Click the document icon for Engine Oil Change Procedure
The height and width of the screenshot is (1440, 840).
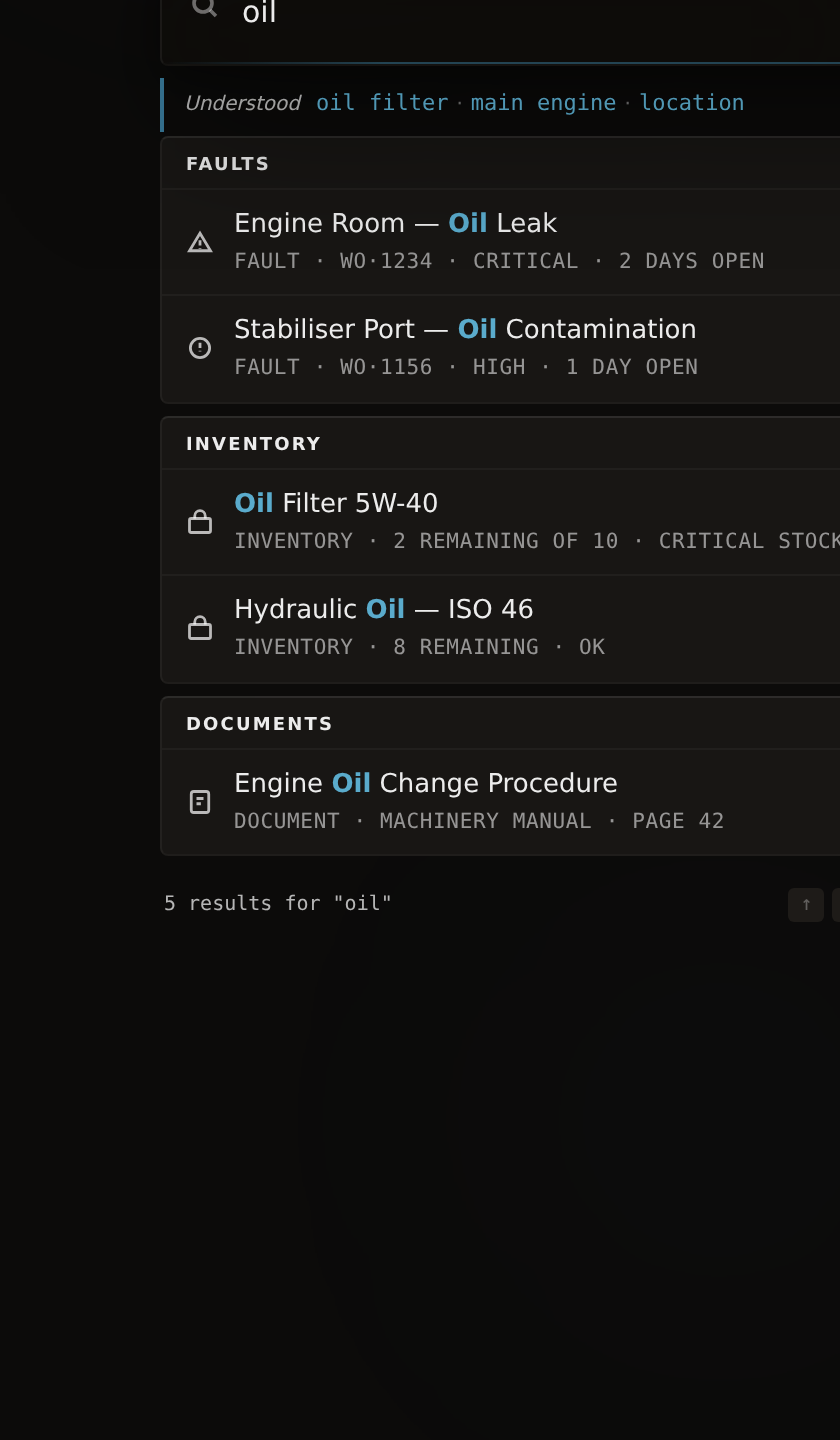pyautogui.click(x=201, y=801)
